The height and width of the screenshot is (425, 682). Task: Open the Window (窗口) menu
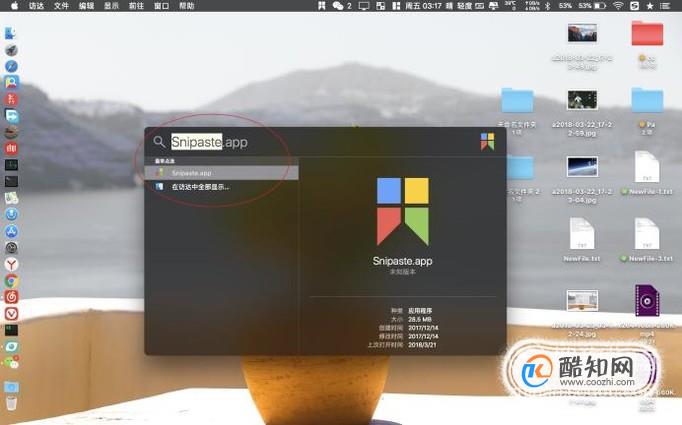(161, 6)
